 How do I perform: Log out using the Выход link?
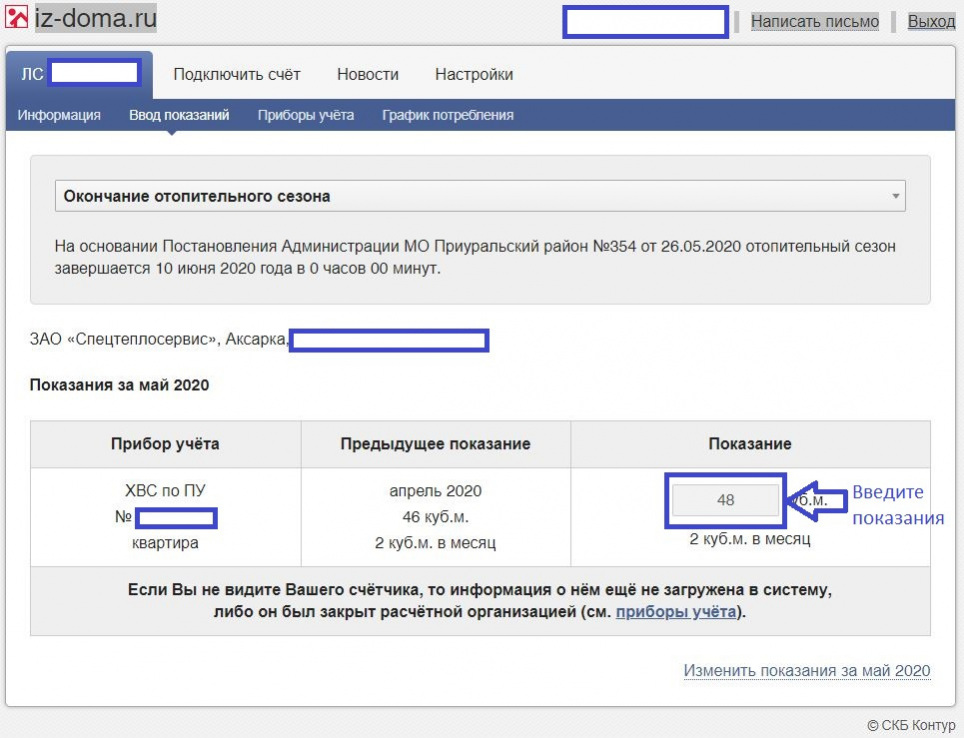pos(931,21)
